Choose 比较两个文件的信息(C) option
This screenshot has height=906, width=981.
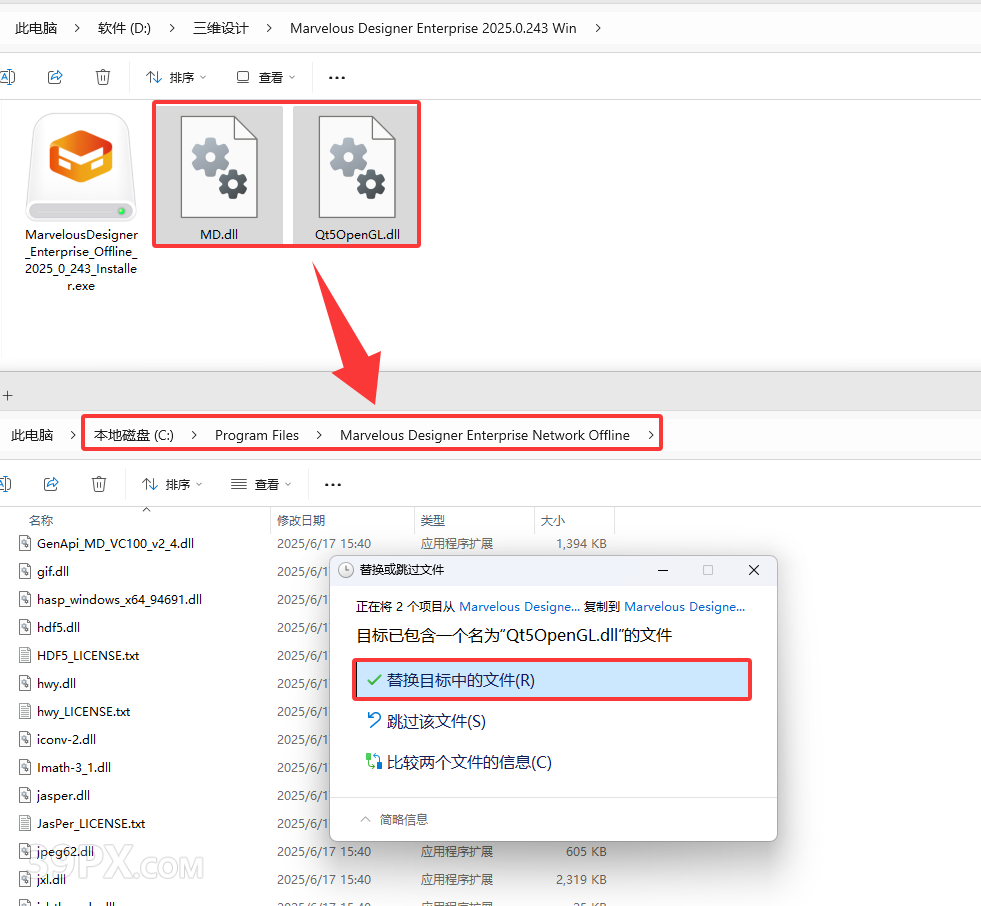click(x=469, y=762)
